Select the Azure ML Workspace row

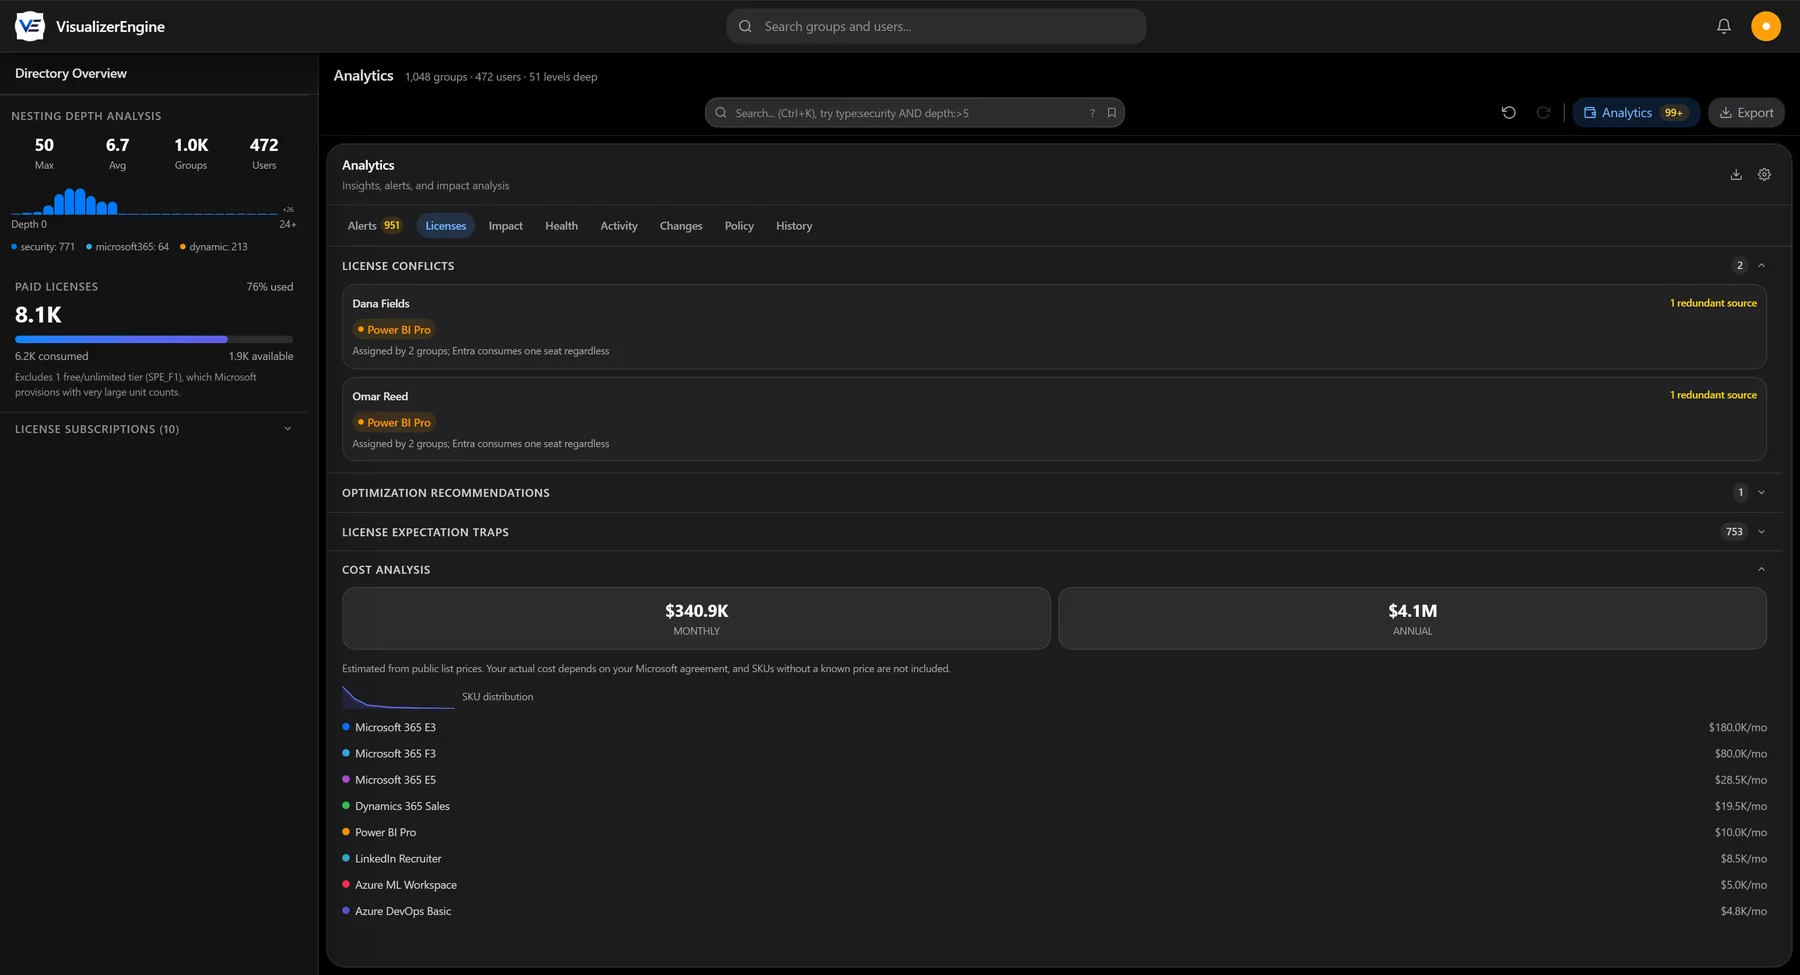(x=1054, y=885)
